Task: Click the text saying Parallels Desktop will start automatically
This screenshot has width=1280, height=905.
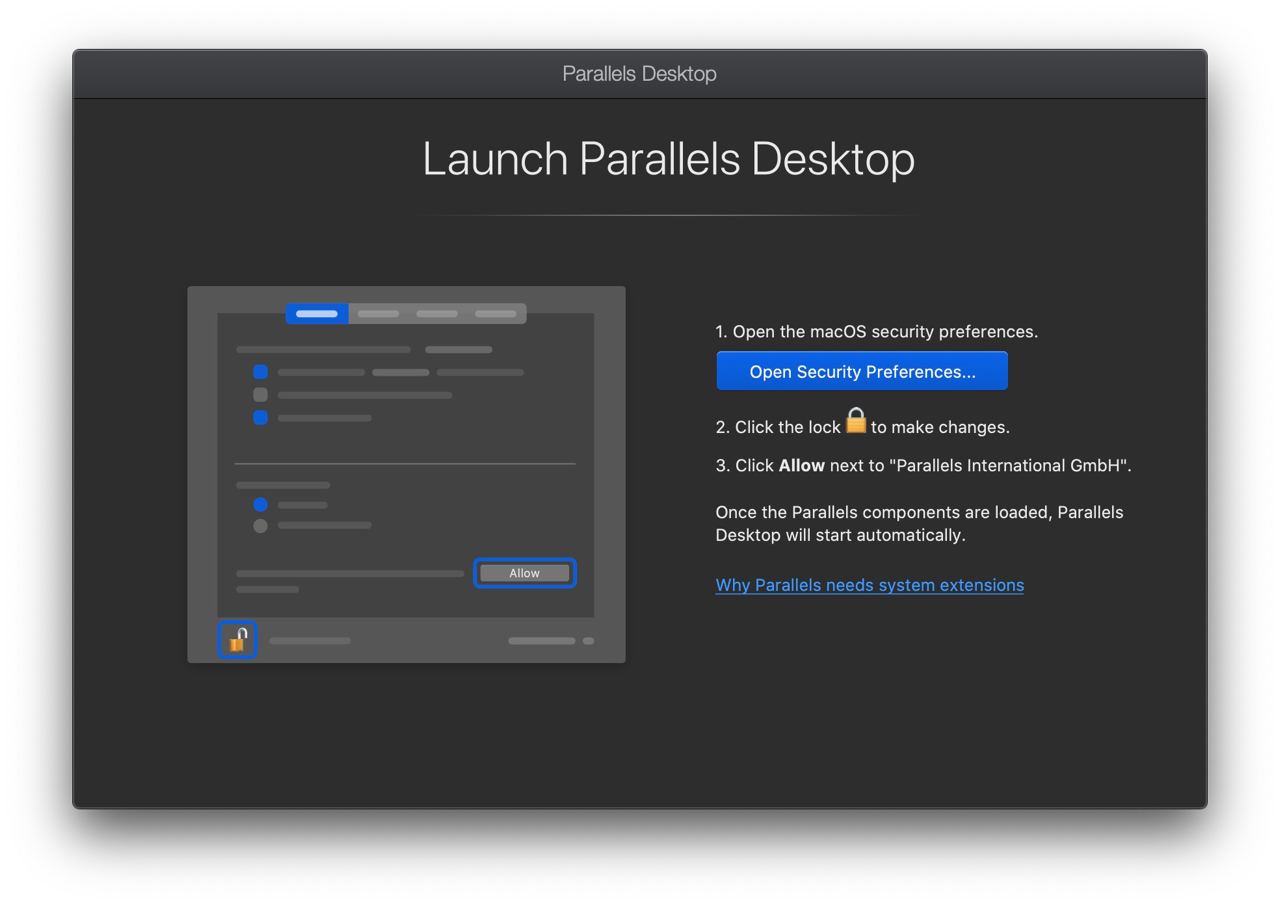Action: click(919, 523)
